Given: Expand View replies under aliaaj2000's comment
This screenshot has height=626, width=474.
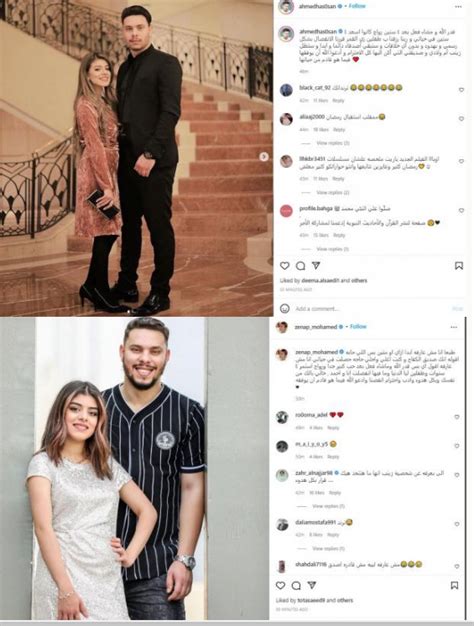Looking at the screenshot, I should 333,143.
